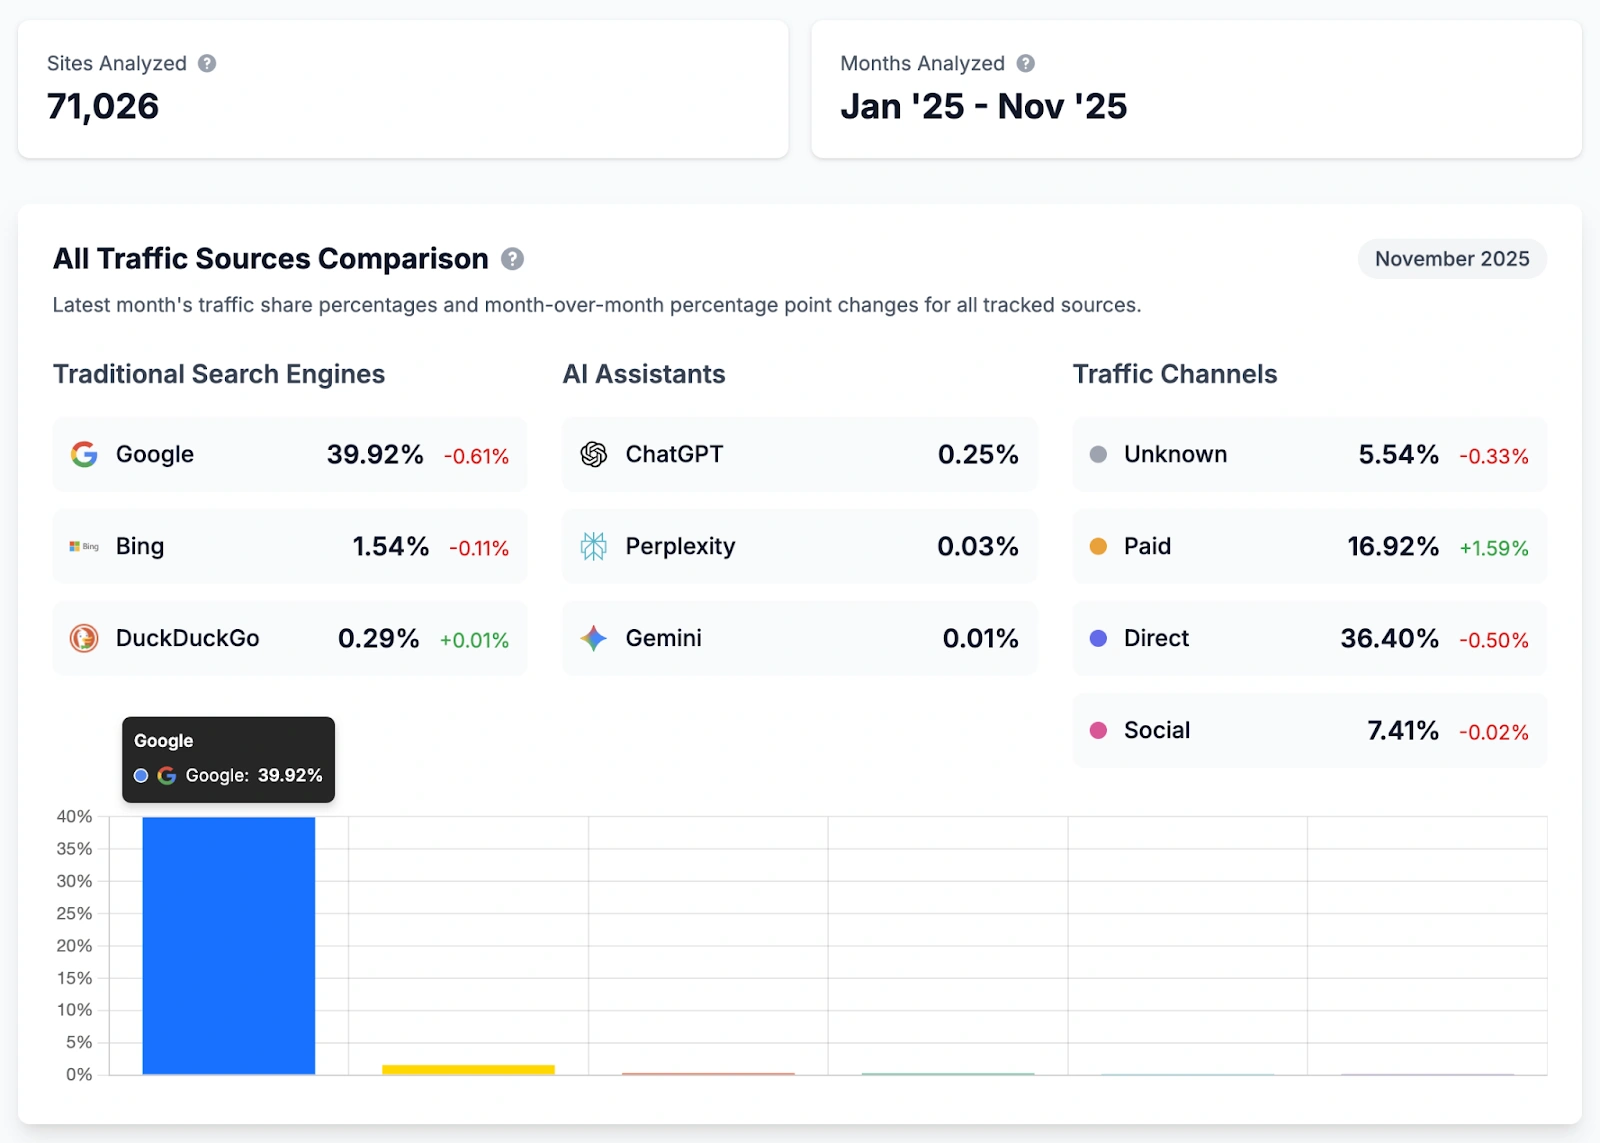This screenshot has width=1600, height=1143.
Task: Click the Gemini sparkle icon
Action: point(594,638)
